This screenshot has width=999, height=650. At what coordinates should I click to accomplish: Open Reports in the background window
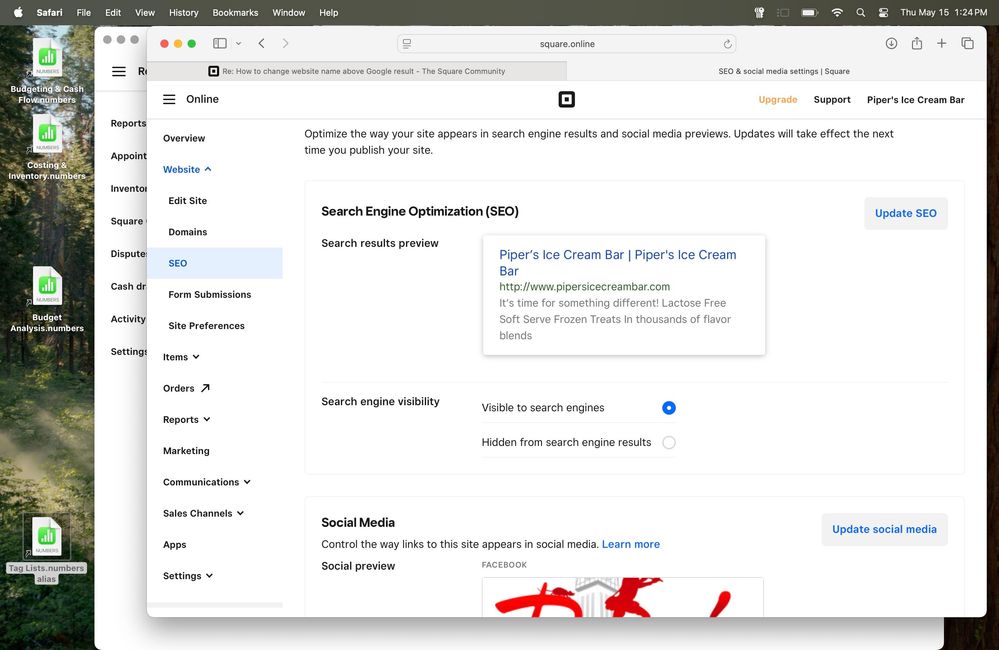coord(128,123)
